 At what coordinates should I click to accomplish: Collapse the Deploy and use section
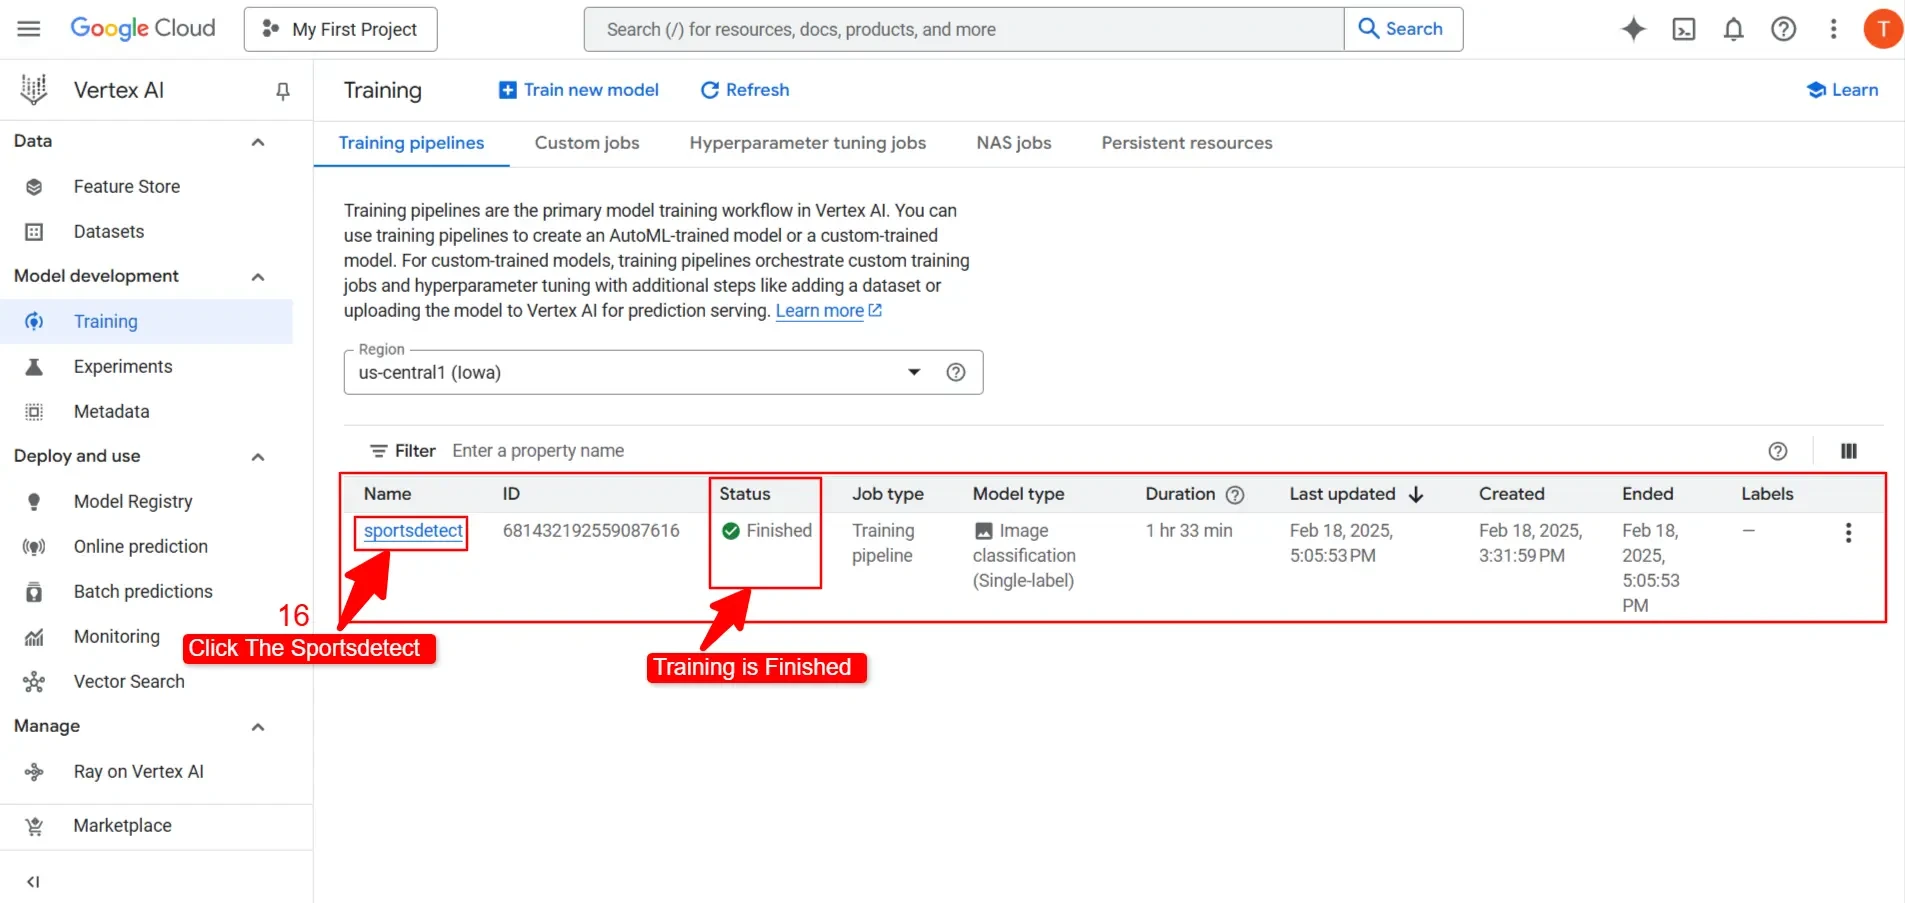pos(258,457)
